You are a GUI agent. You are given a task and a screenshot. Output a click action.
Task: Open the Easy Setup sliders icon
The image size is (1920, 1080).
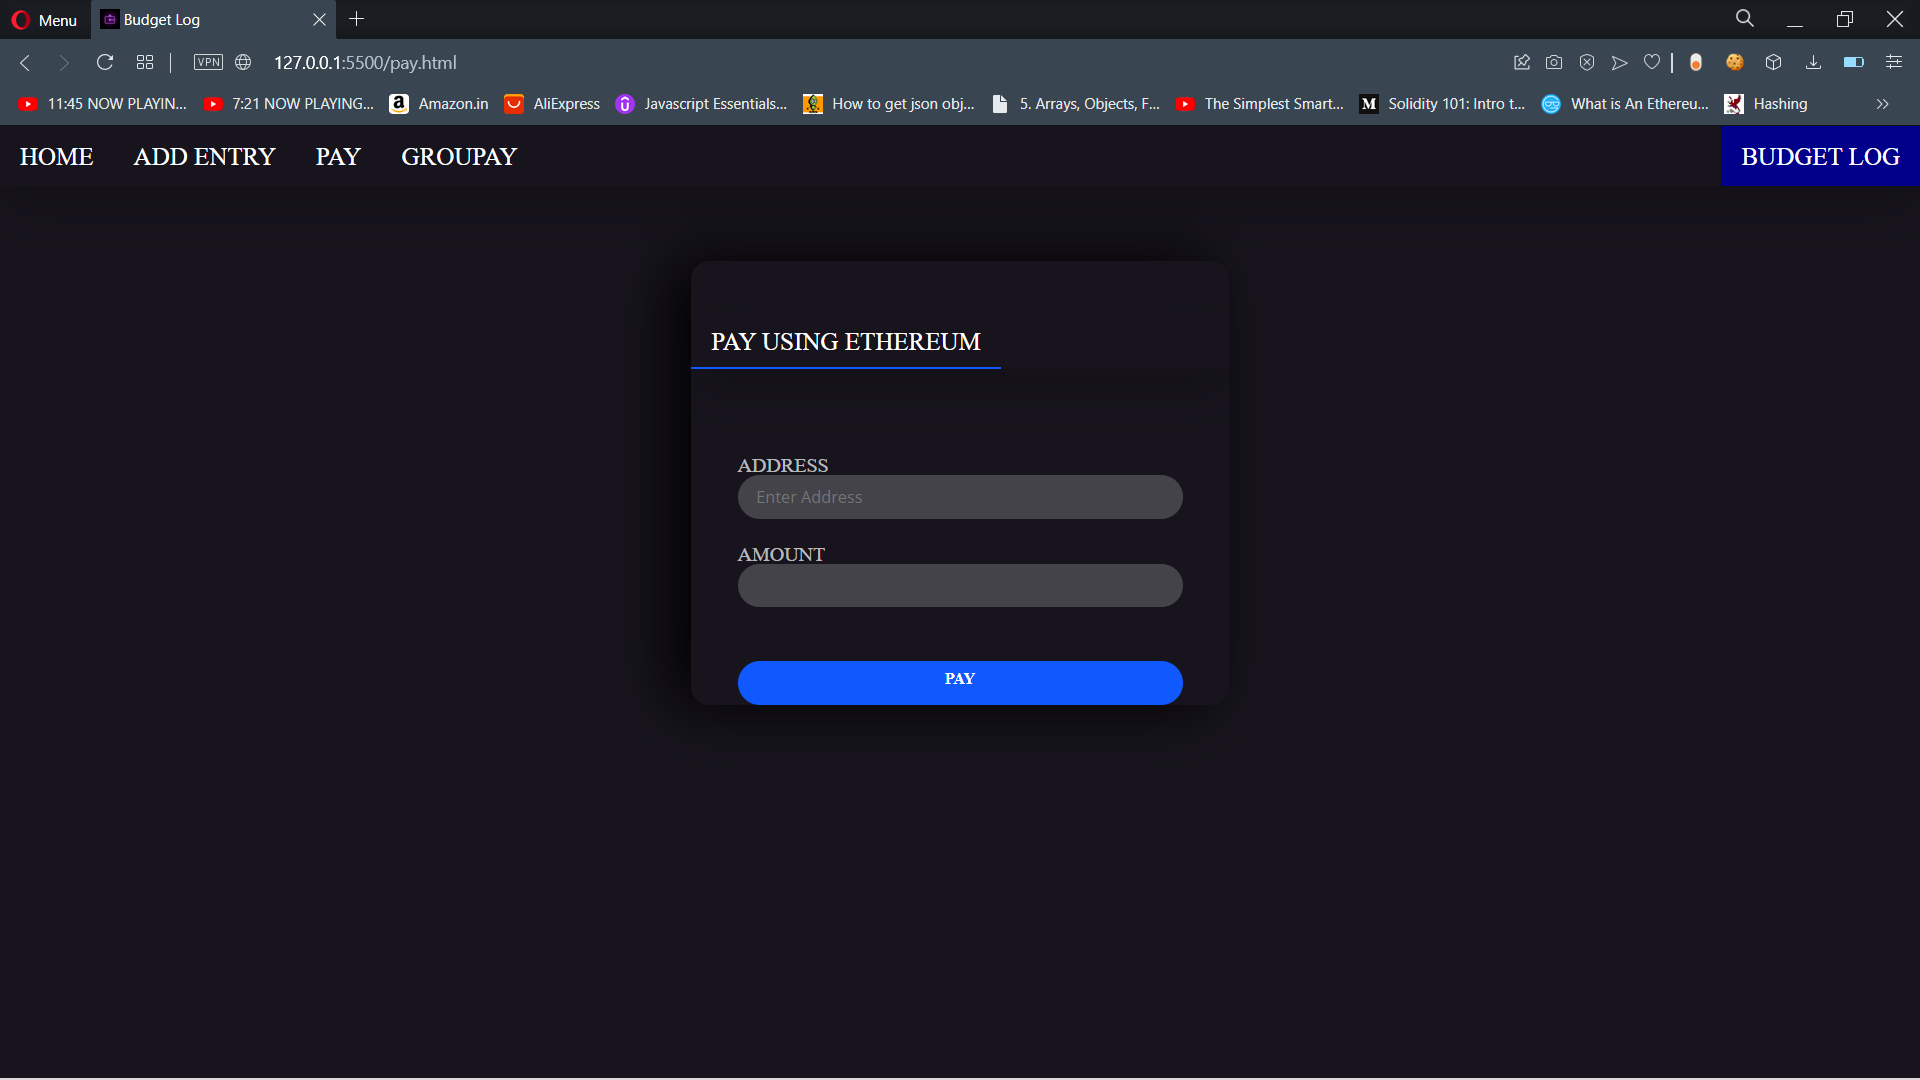(x=1894, y=62)
